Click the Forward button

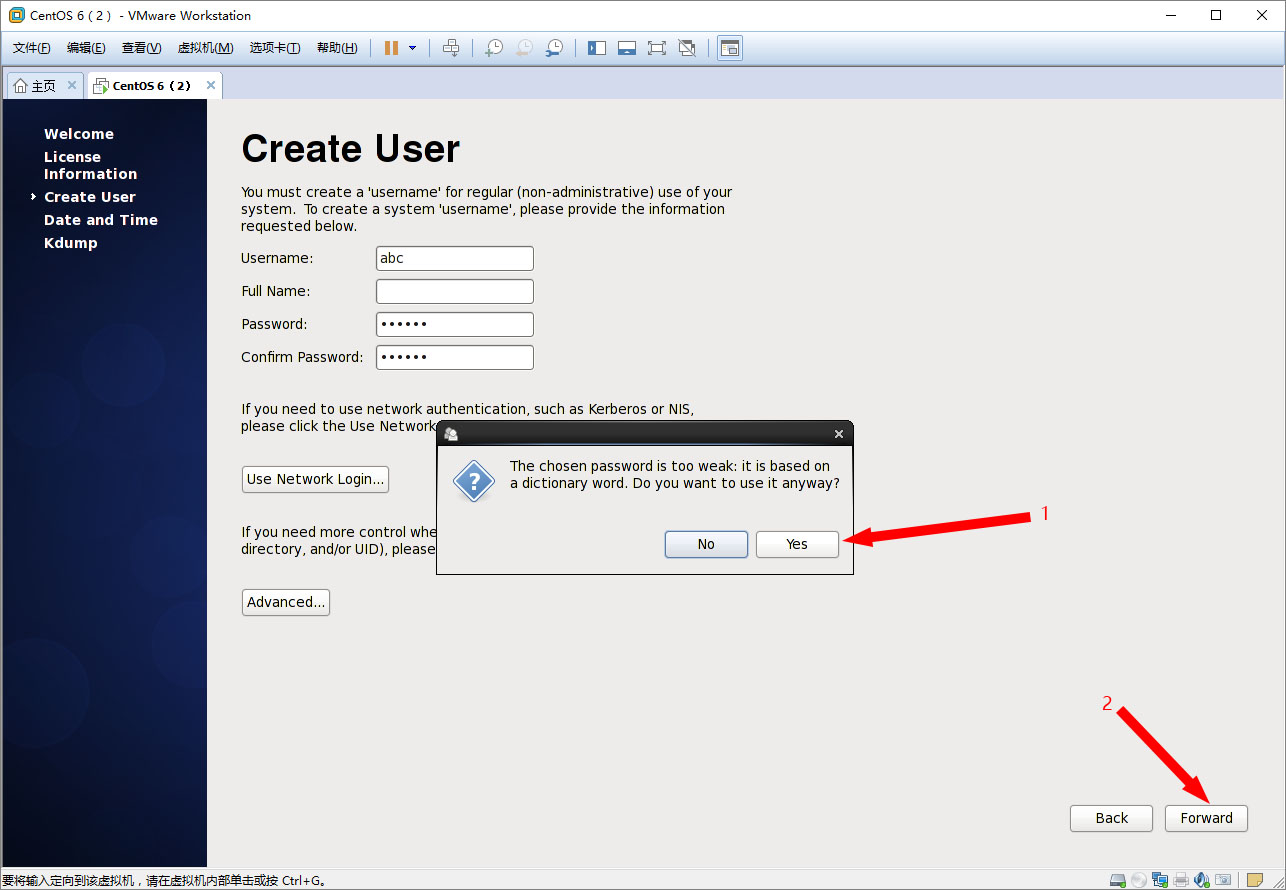(x=1206, y=818)
